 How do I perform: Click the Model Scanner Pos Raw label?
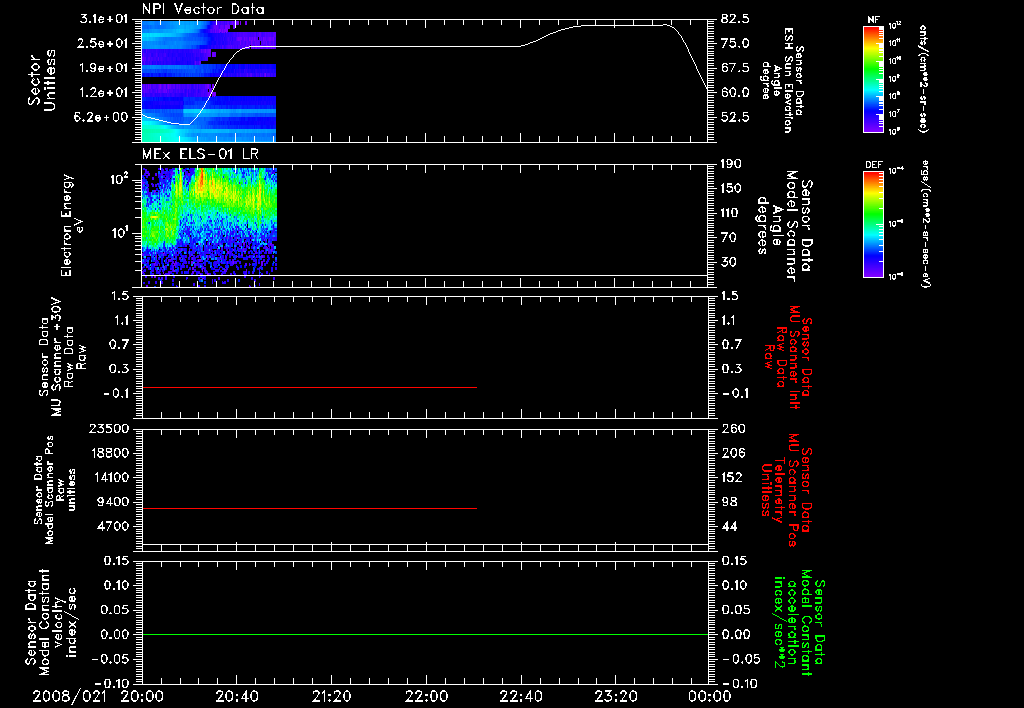coord(54,490)
